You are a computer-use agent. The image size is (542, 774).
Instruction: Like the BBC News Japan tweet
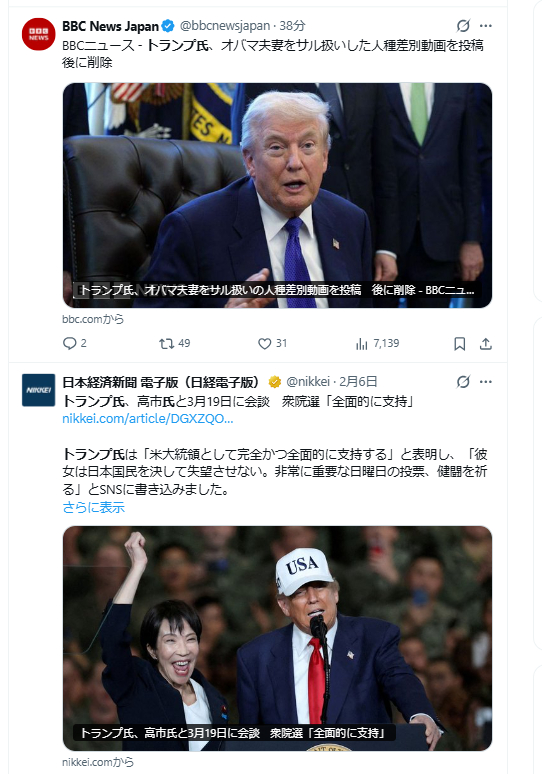click(265, 343)
